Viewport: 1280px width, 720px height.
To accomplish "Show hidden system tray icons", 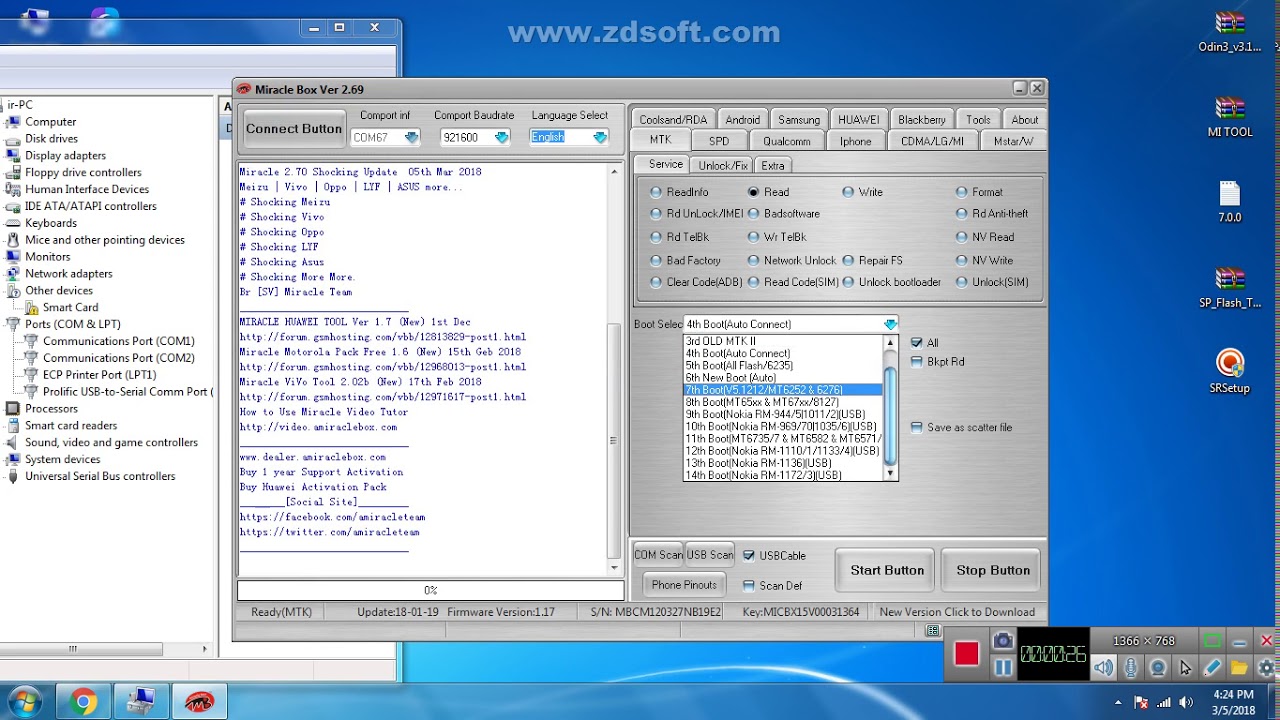I will 1117,701.
